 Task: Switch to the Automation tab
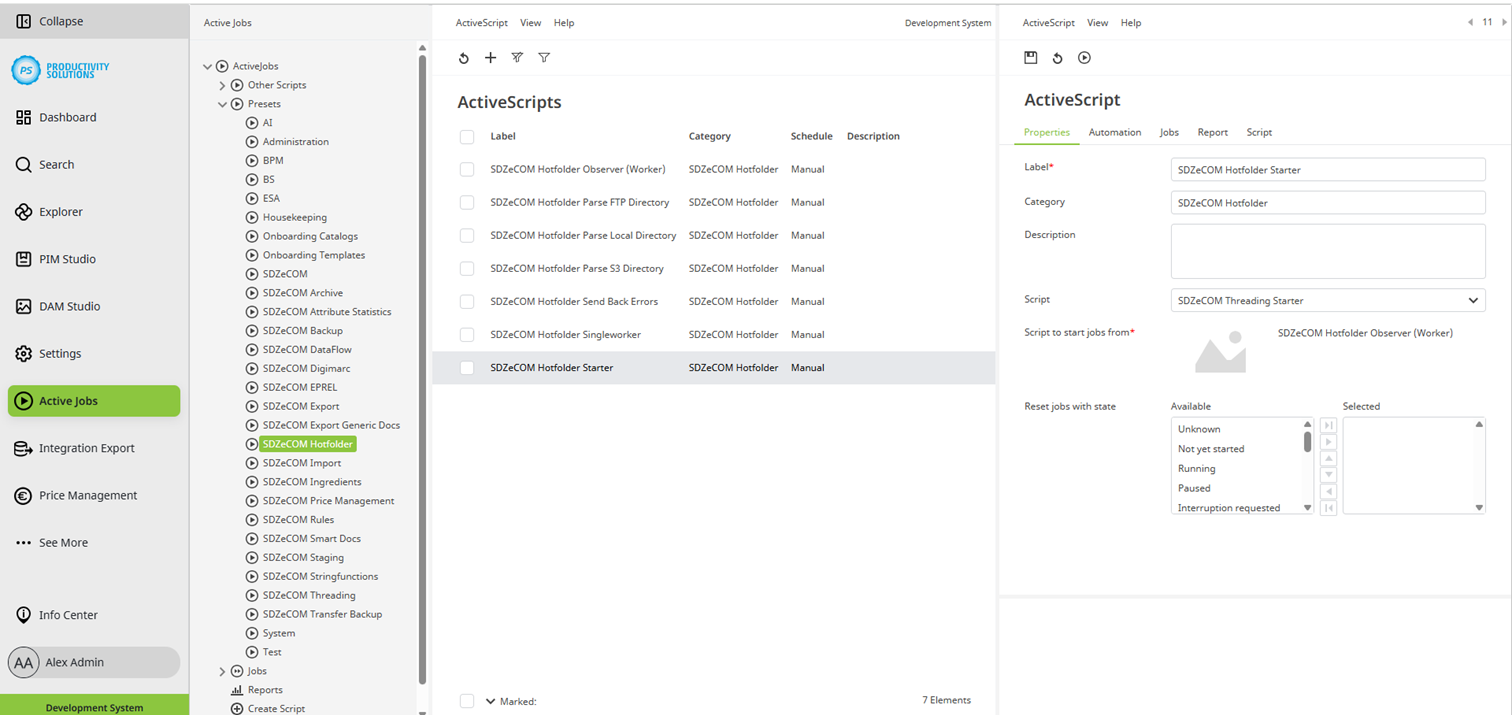click(1114, 132)
